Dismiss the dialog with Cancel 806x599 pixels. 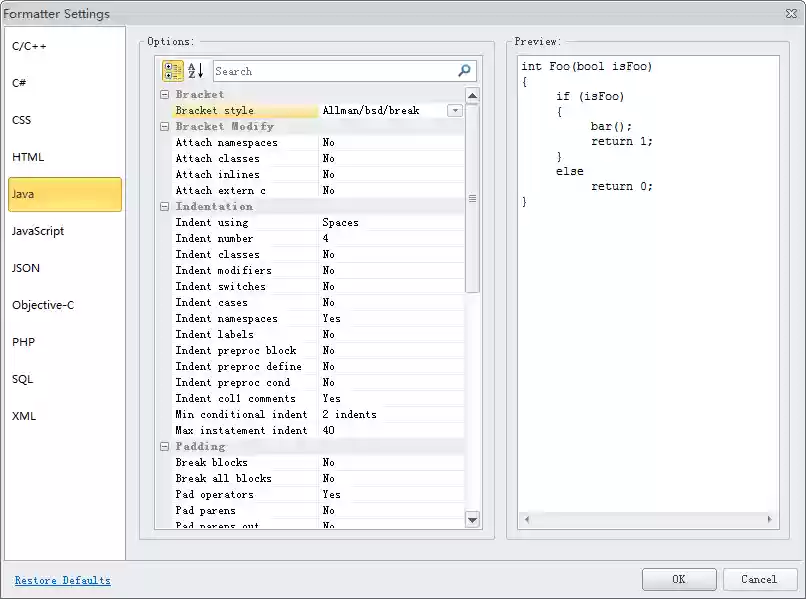760,579
